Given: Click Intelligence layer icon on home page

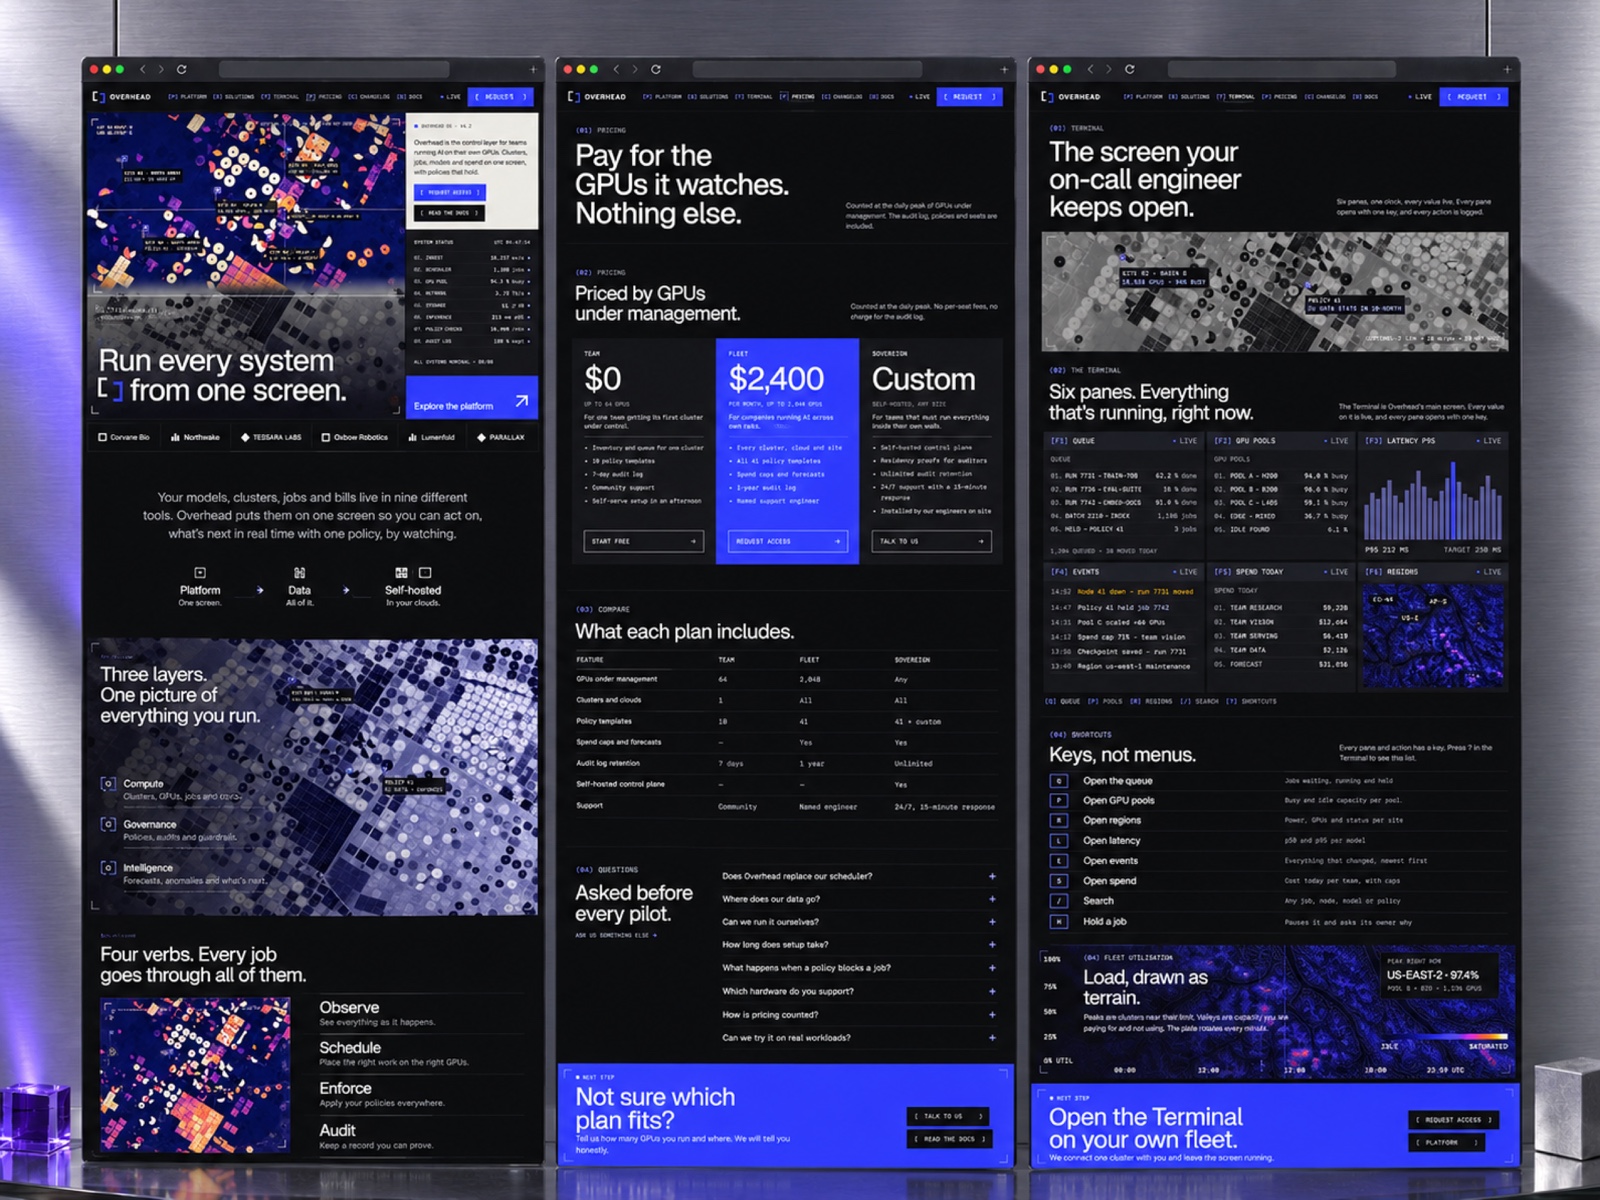Looking at the screenshot, I should (108, 867).
